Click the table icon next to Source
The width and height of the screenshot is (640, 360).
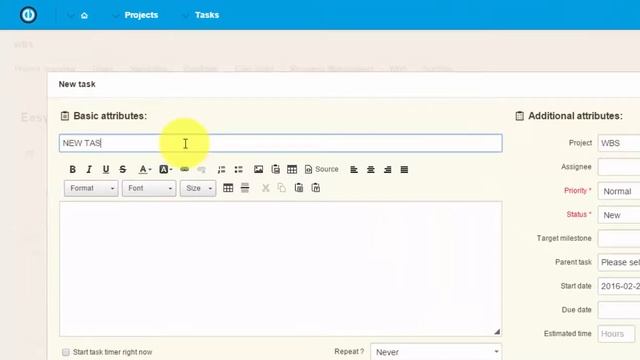(292, 169)
